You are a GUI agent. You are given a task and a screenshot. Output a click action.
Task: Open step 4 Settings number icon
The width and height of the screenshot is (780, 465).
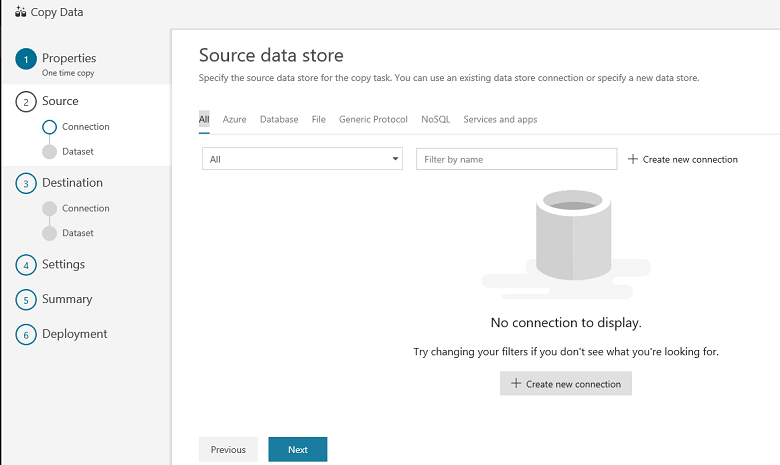[x=25, y=265]
